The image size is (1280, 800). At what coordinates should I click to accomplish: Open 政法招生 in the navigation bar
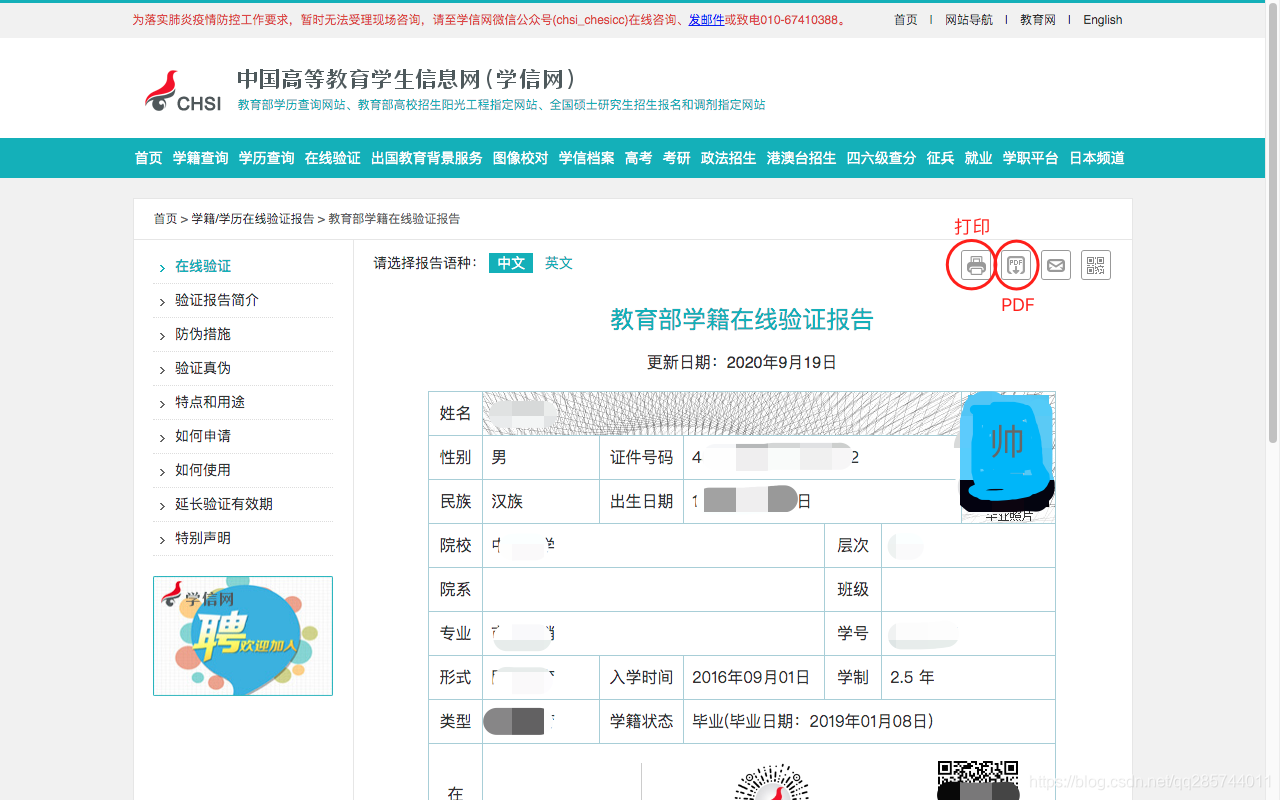[729, 158]
